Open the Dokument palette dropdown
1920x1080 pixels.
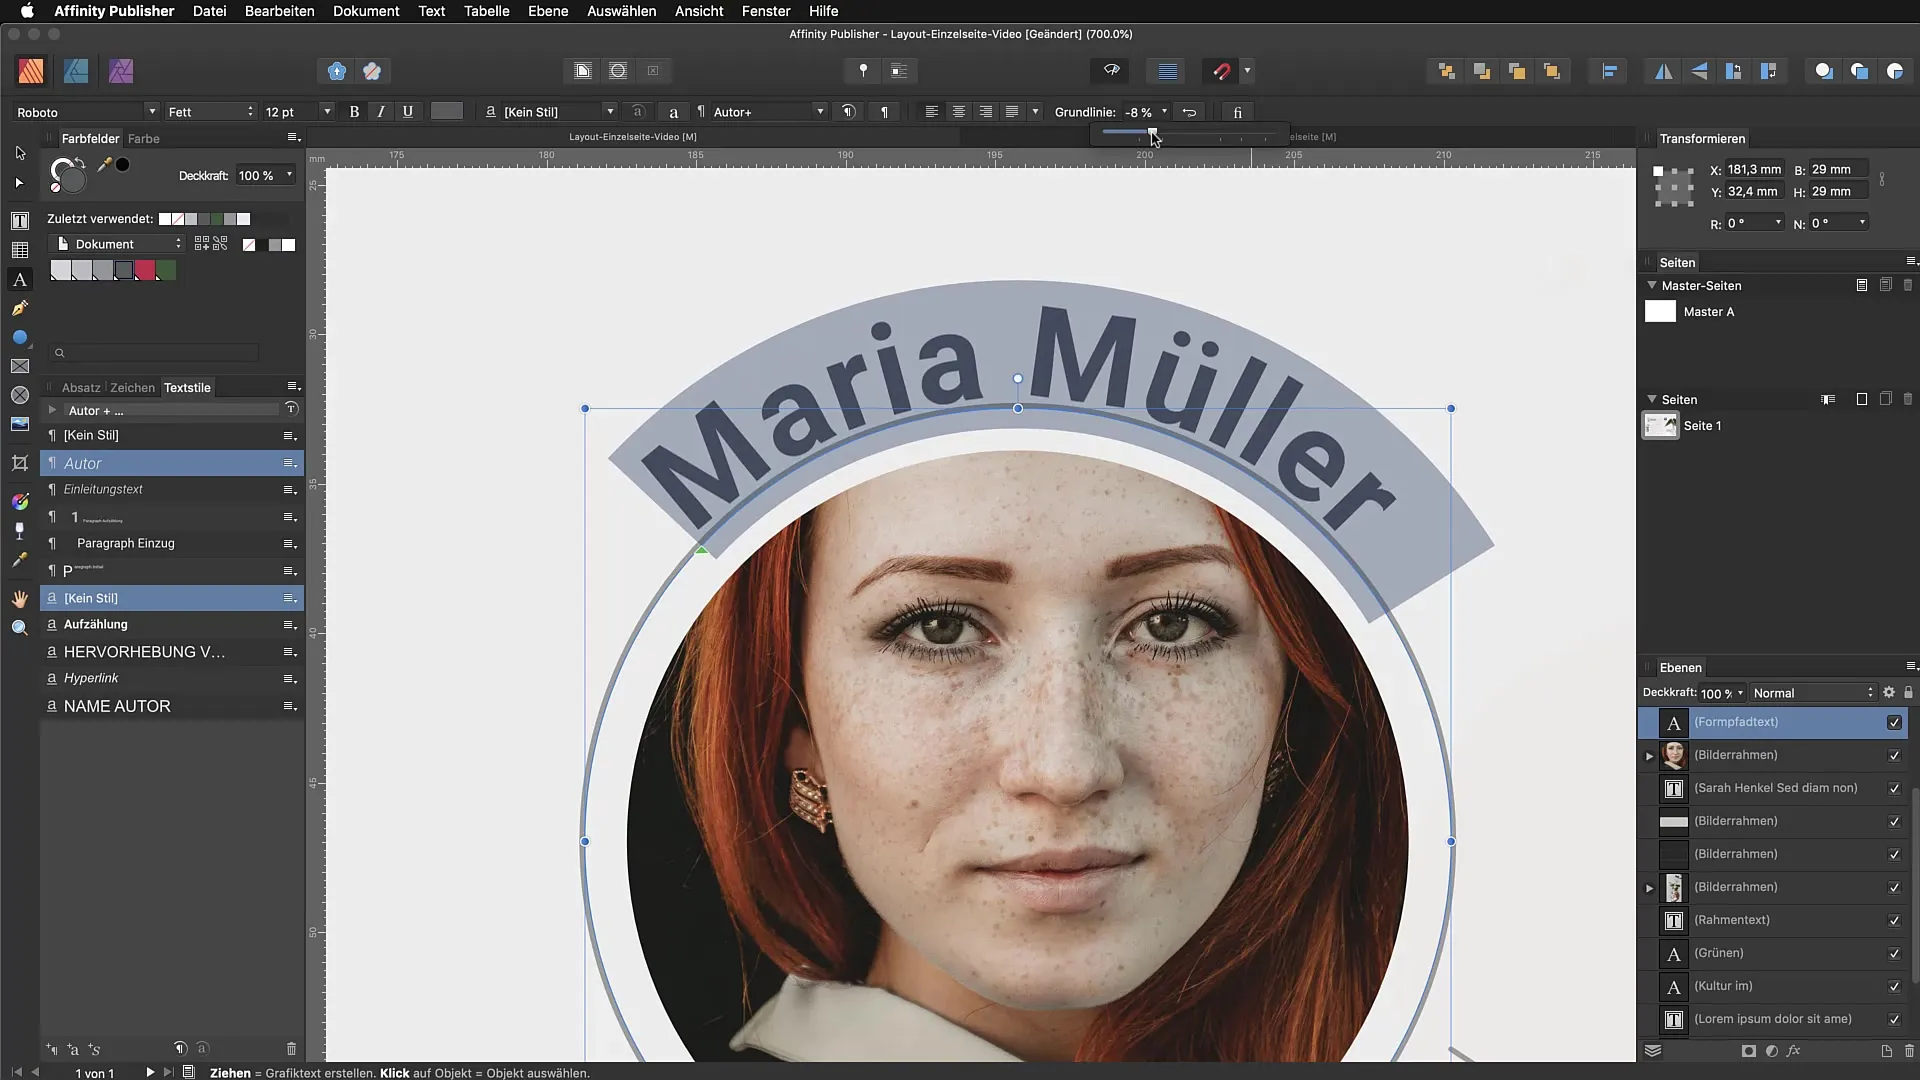(118, 244)
